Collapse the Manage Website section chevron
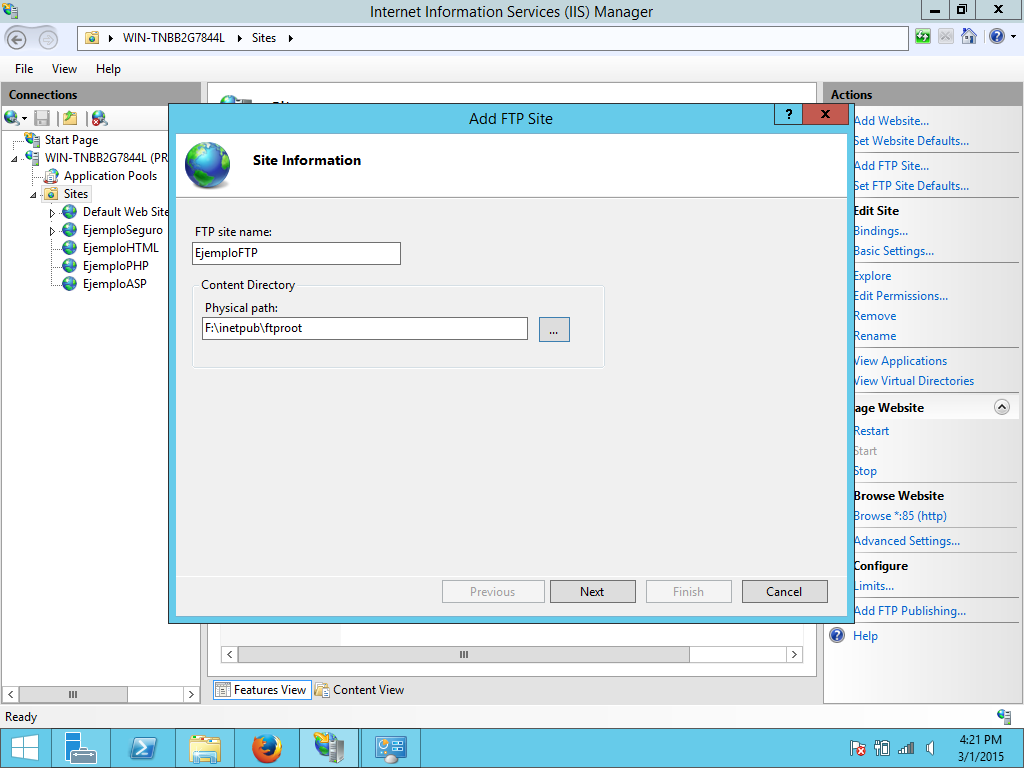This screenshot has width=1024, height=768. (1003, 407)
